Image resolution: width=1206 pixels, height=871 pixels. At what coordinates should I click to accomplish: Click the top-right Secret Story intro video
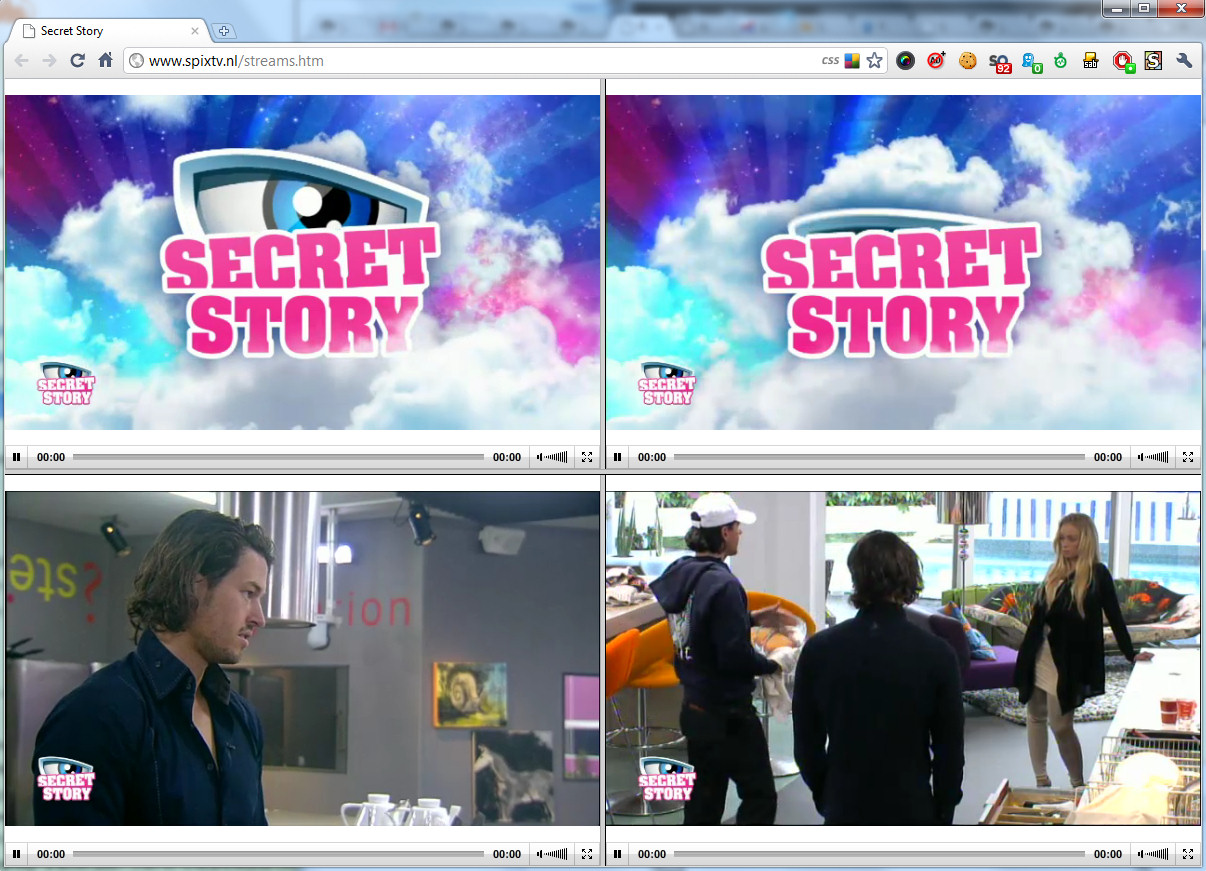(903, 263)
